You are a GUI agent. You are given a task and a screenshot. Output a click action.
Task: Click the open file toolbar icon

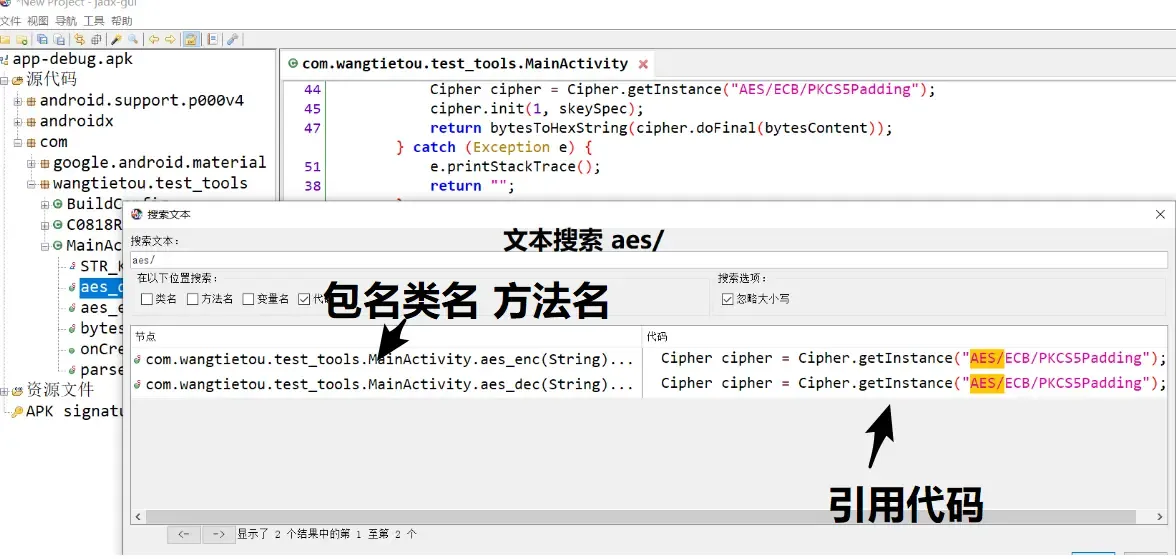(x=4, y=39)
